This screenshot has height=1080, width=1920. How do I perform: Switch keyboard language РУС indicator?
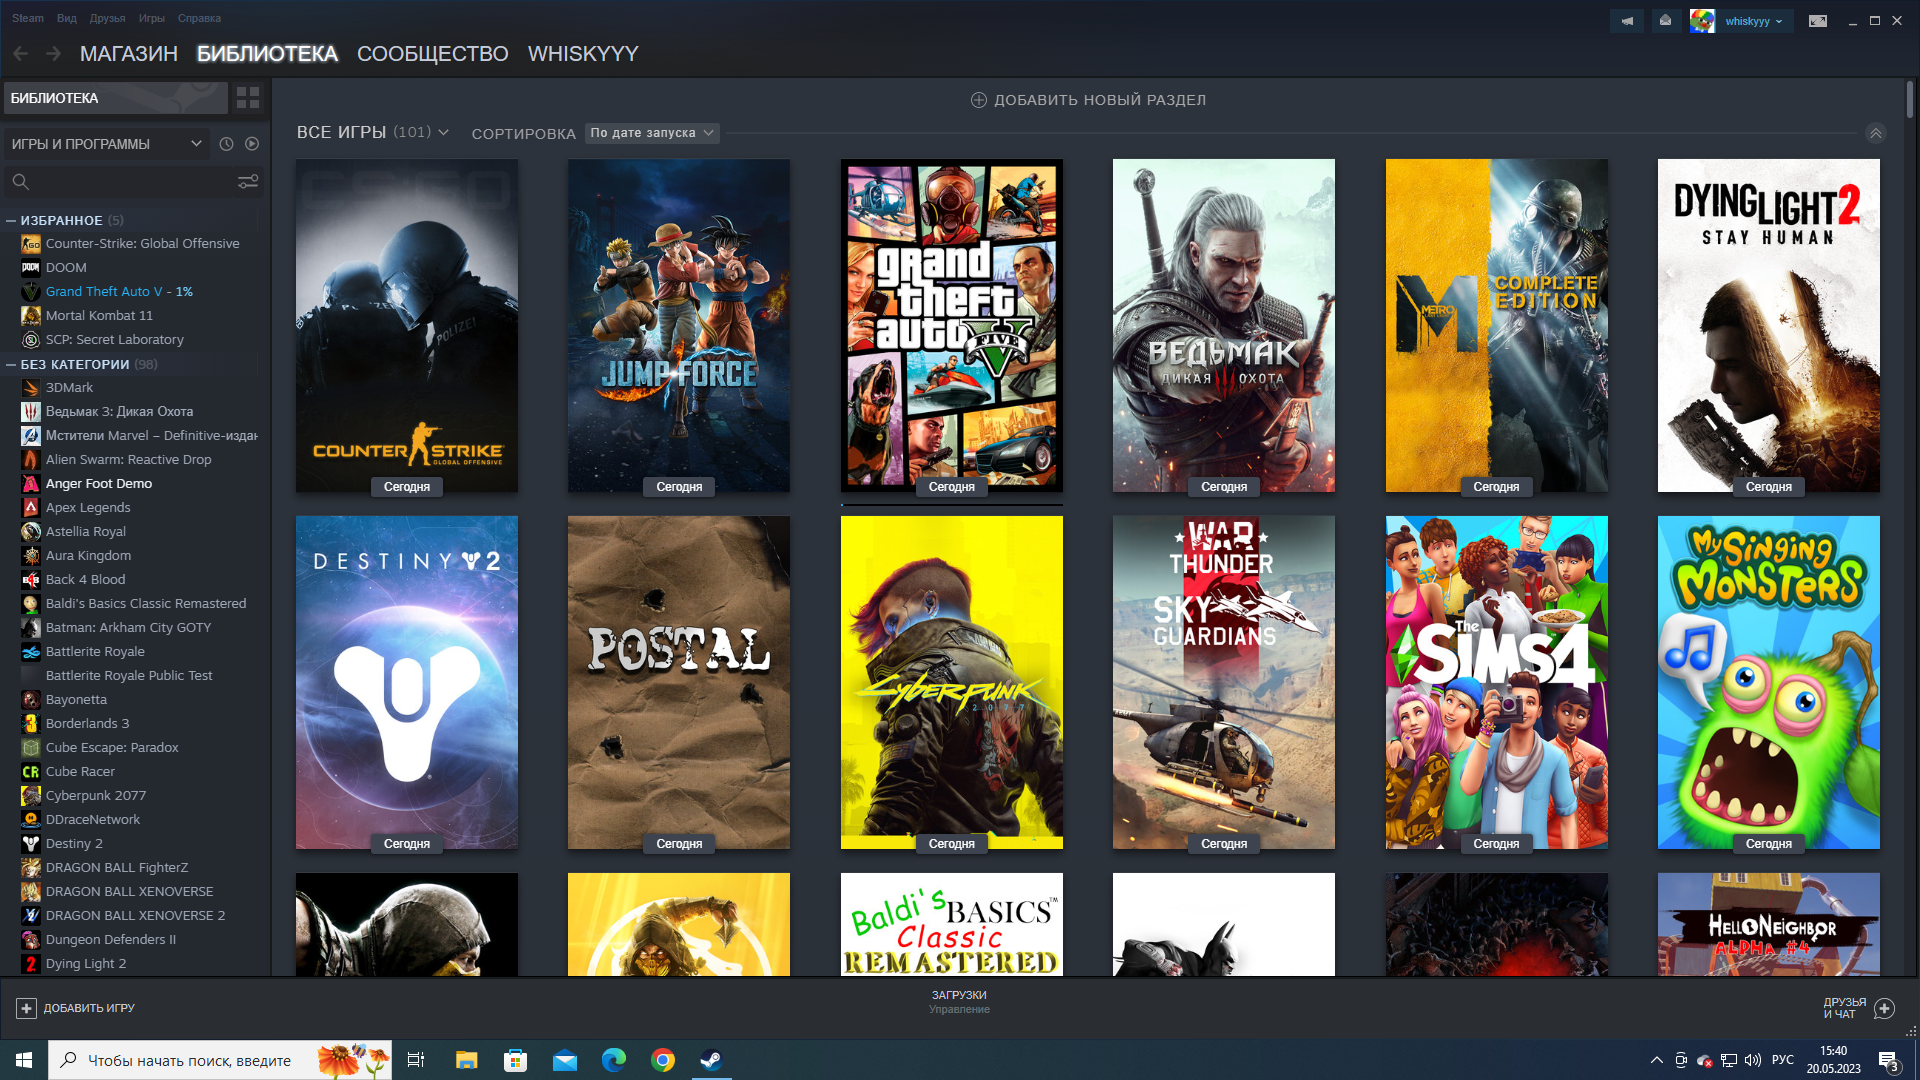[x=1783, y=1060]
